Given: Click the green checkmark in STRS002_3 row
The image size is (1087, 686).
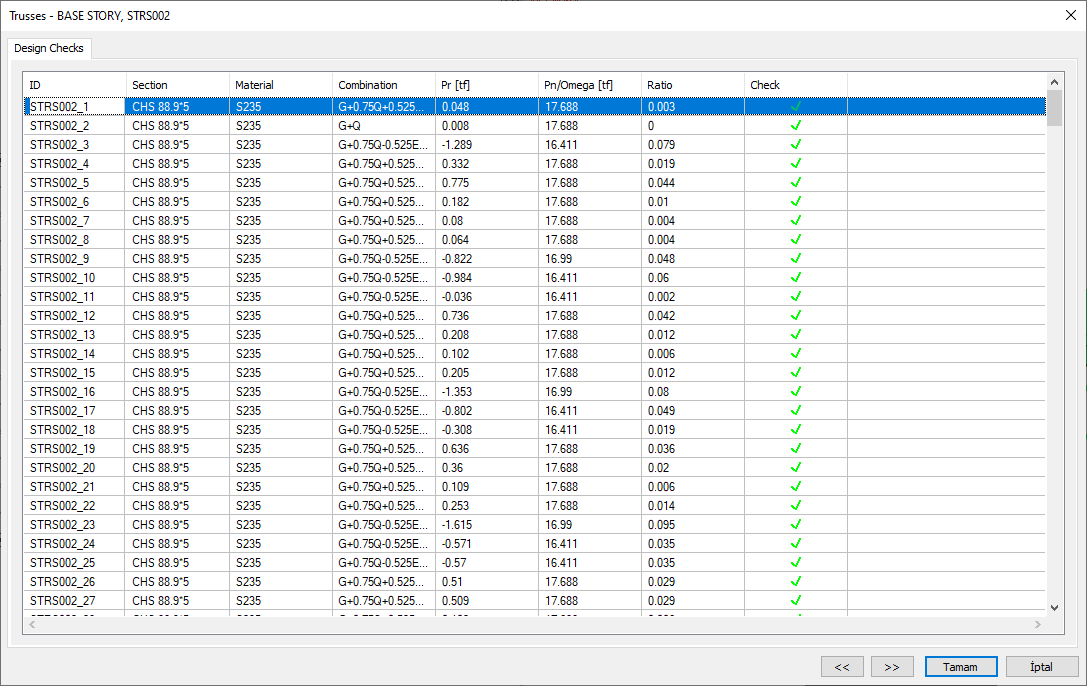Looking at the screenshot, I should coord(796,145).
